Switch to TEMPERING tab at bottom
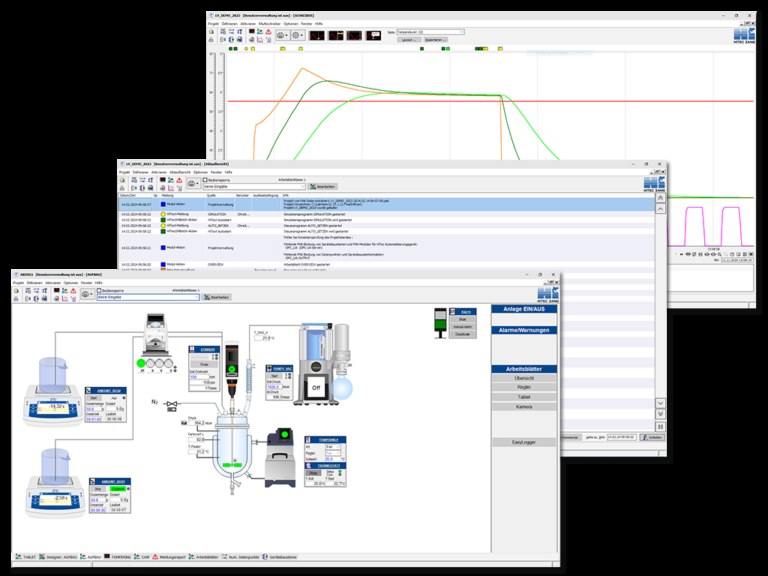768x576 pixels. [x=118, y=557]
